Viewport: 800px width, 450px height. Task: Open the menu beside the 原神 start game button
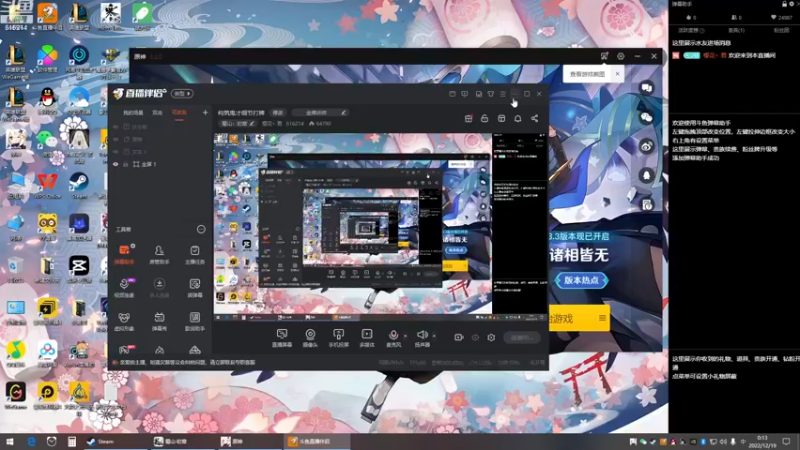click(603, 318)
